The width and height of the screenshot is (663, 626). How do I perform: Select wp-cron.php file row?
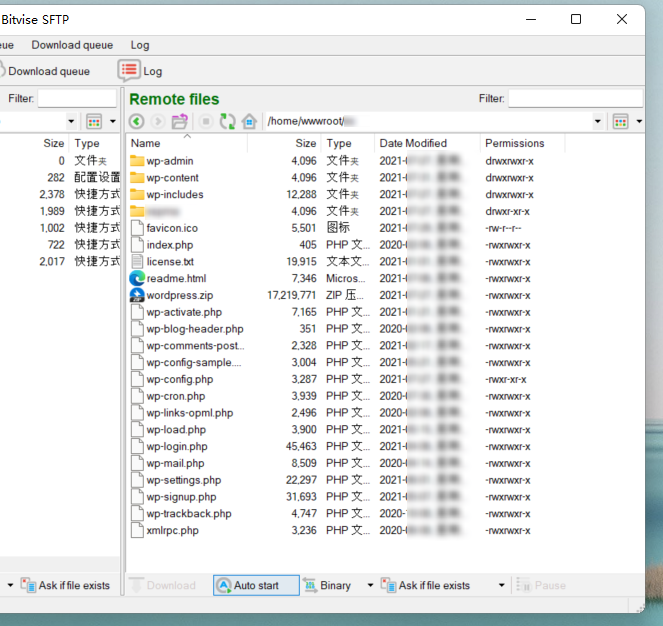pos(345,396)
